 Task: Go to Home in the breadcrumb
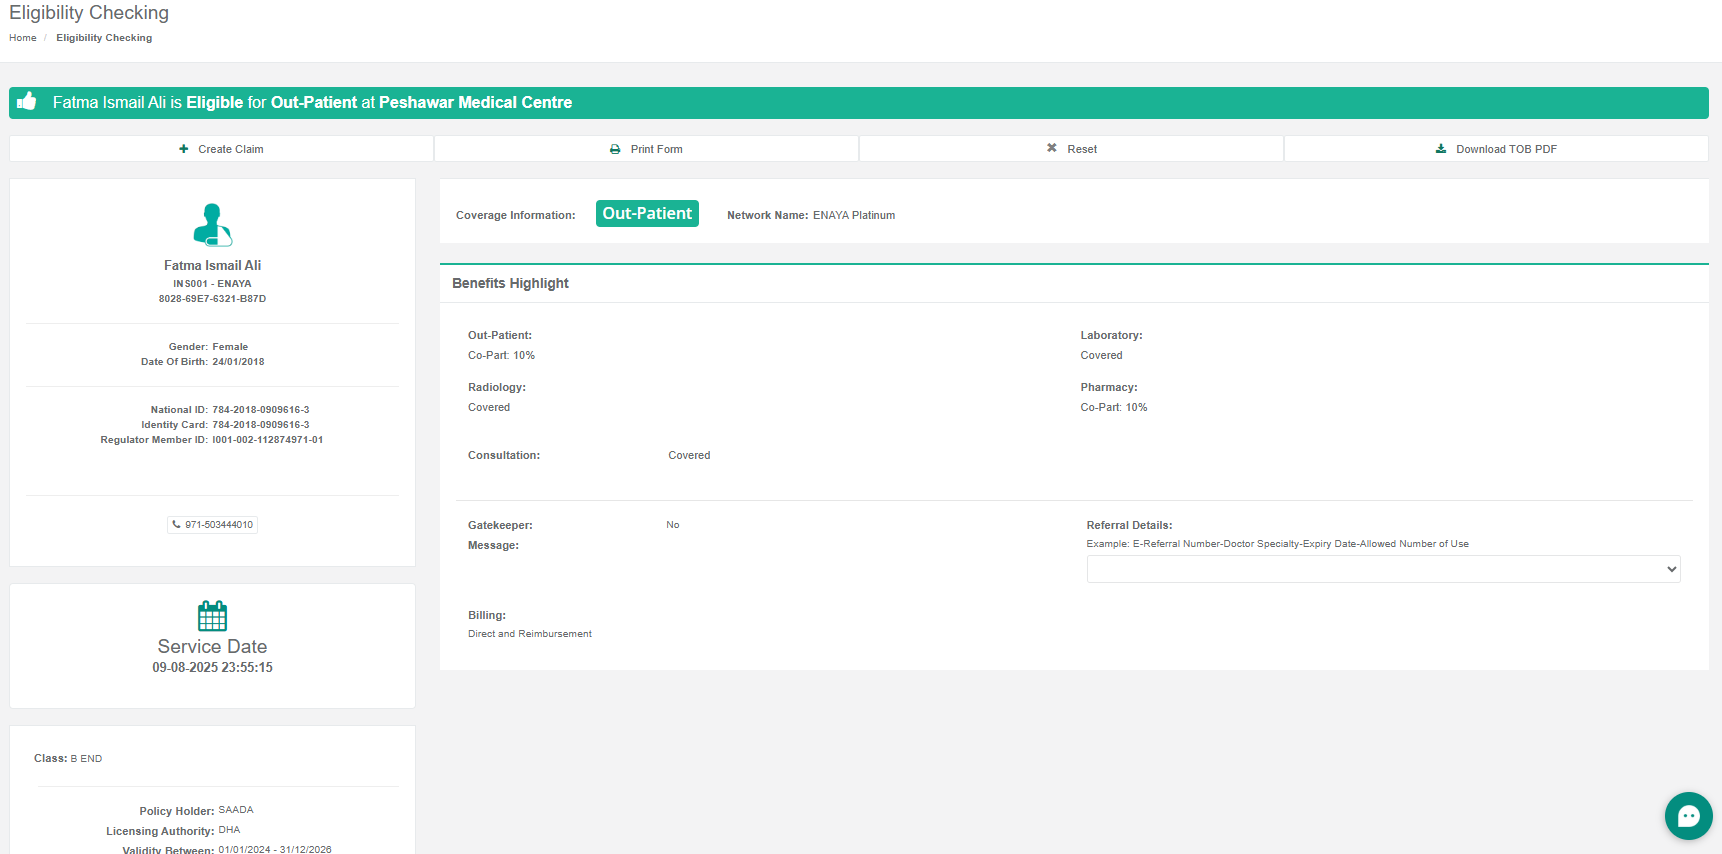[x=23, y=38]
